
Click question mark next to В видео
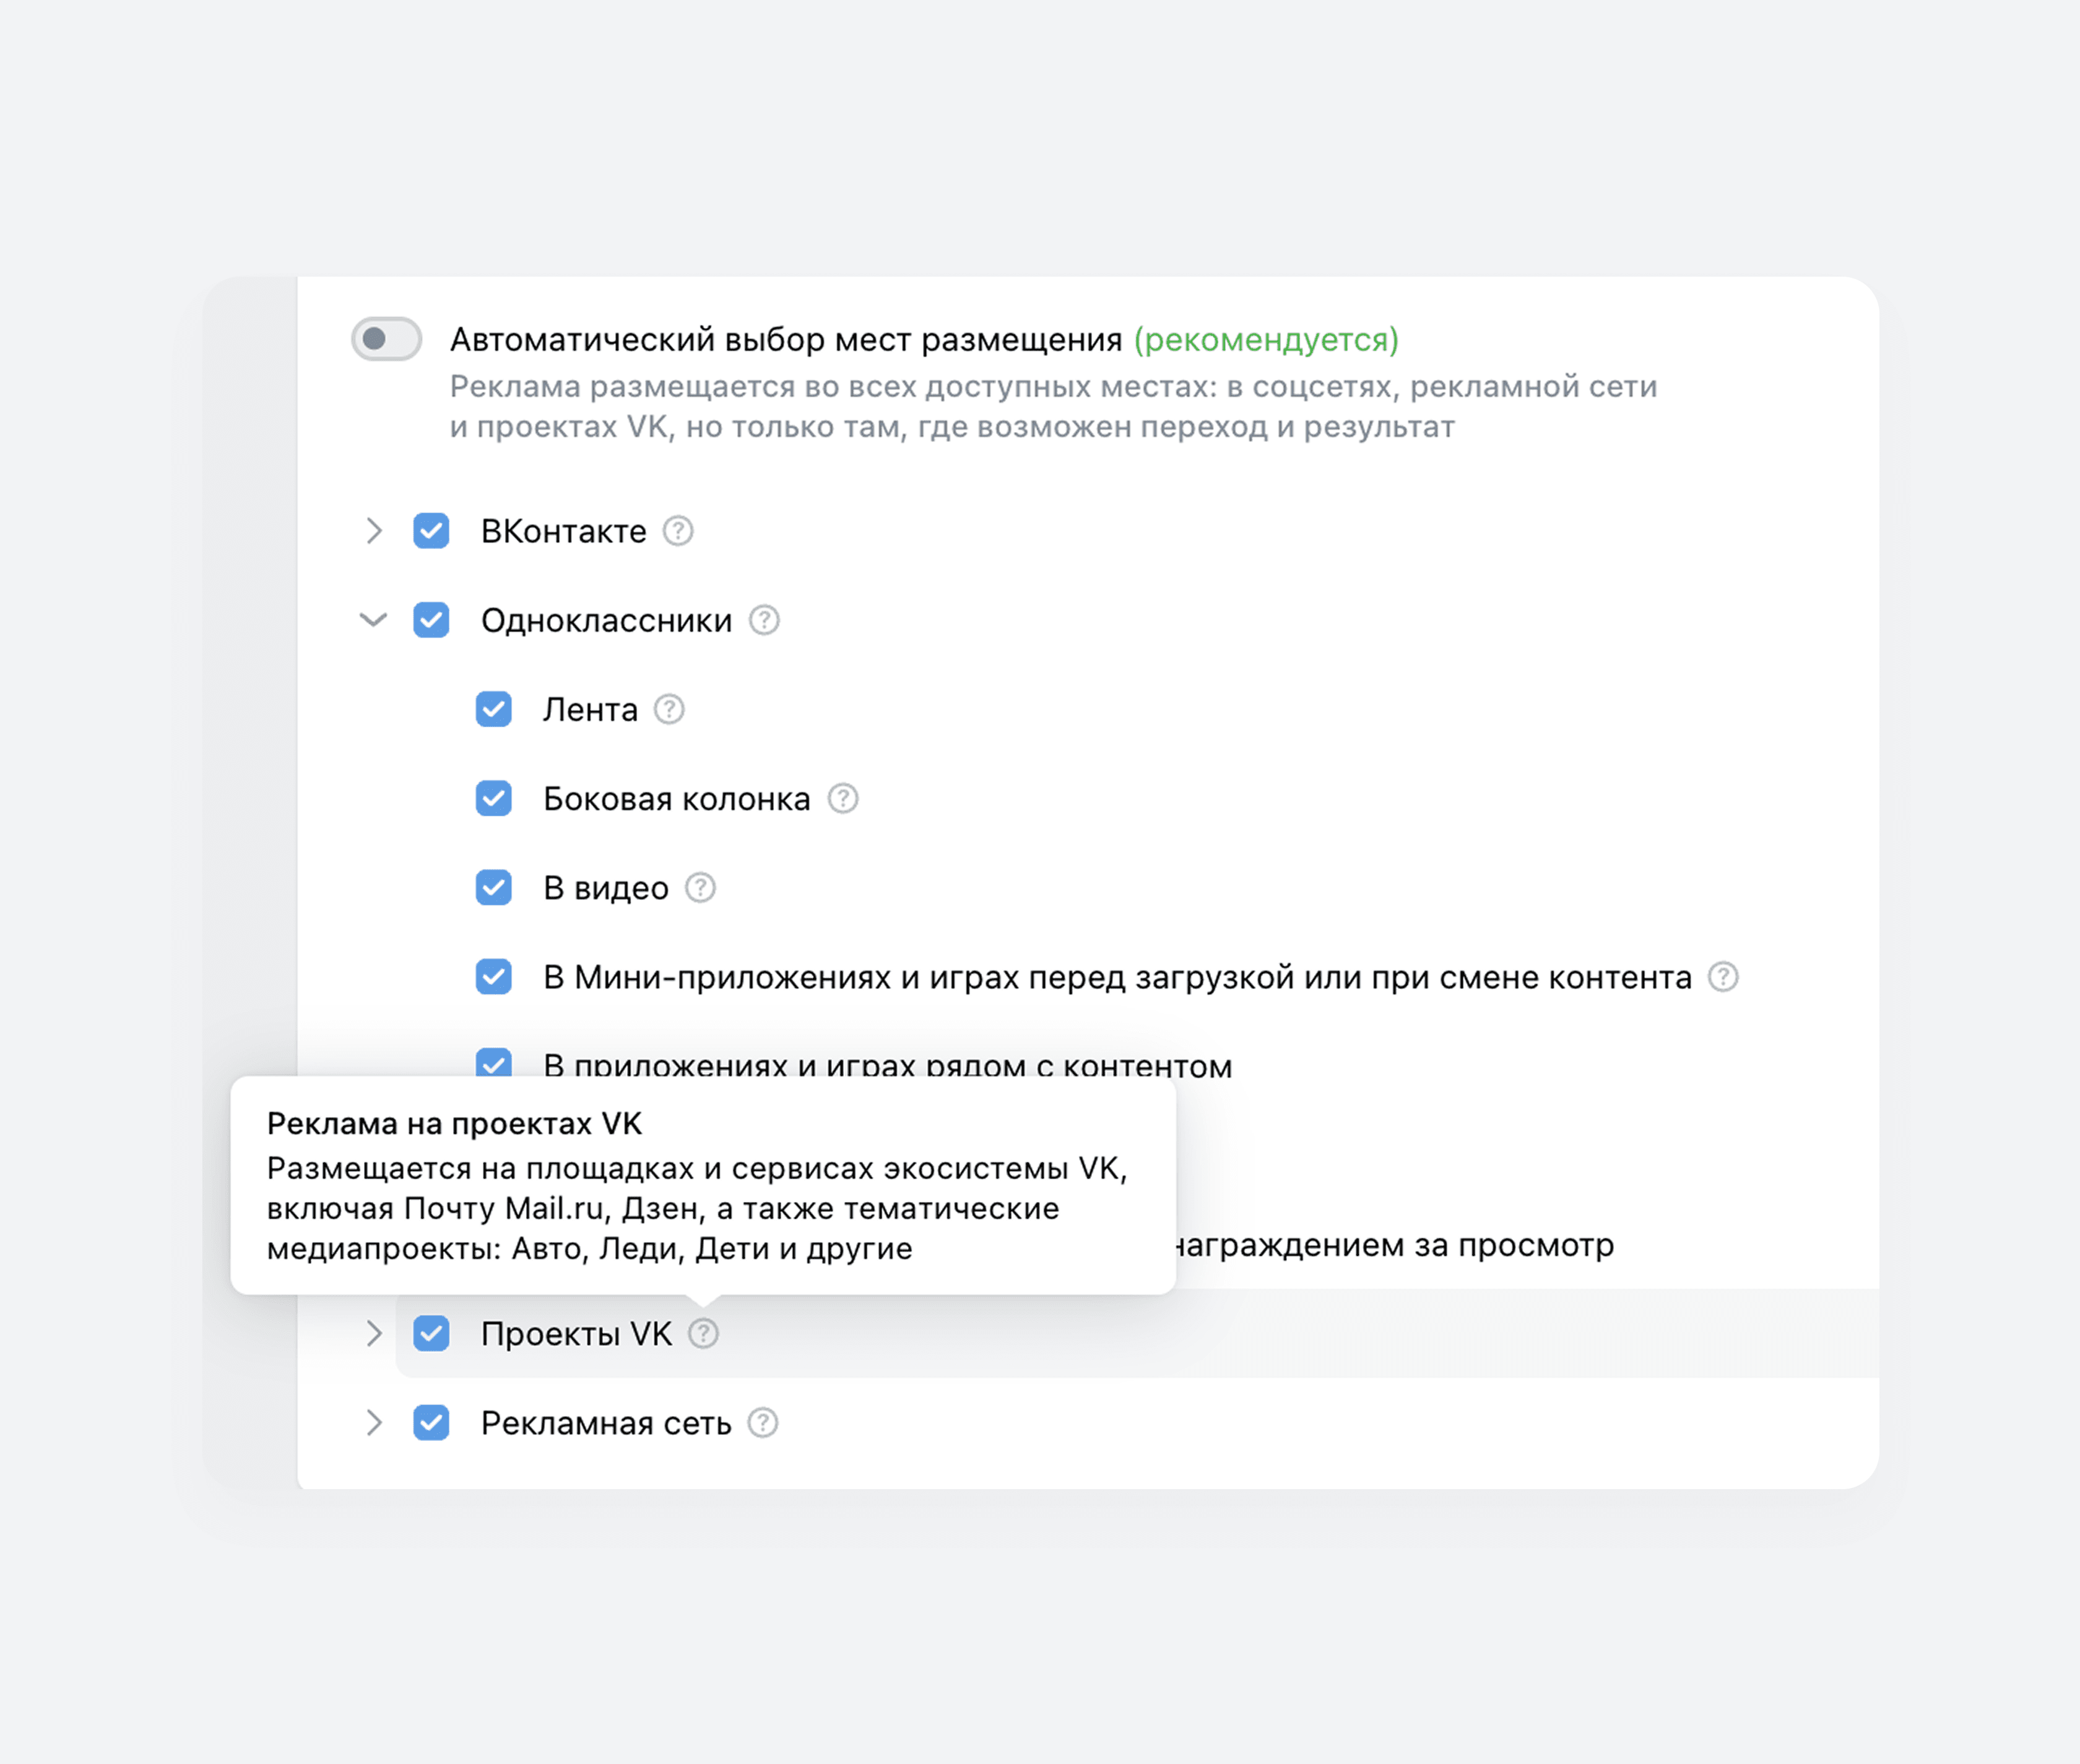pos(700,887)
